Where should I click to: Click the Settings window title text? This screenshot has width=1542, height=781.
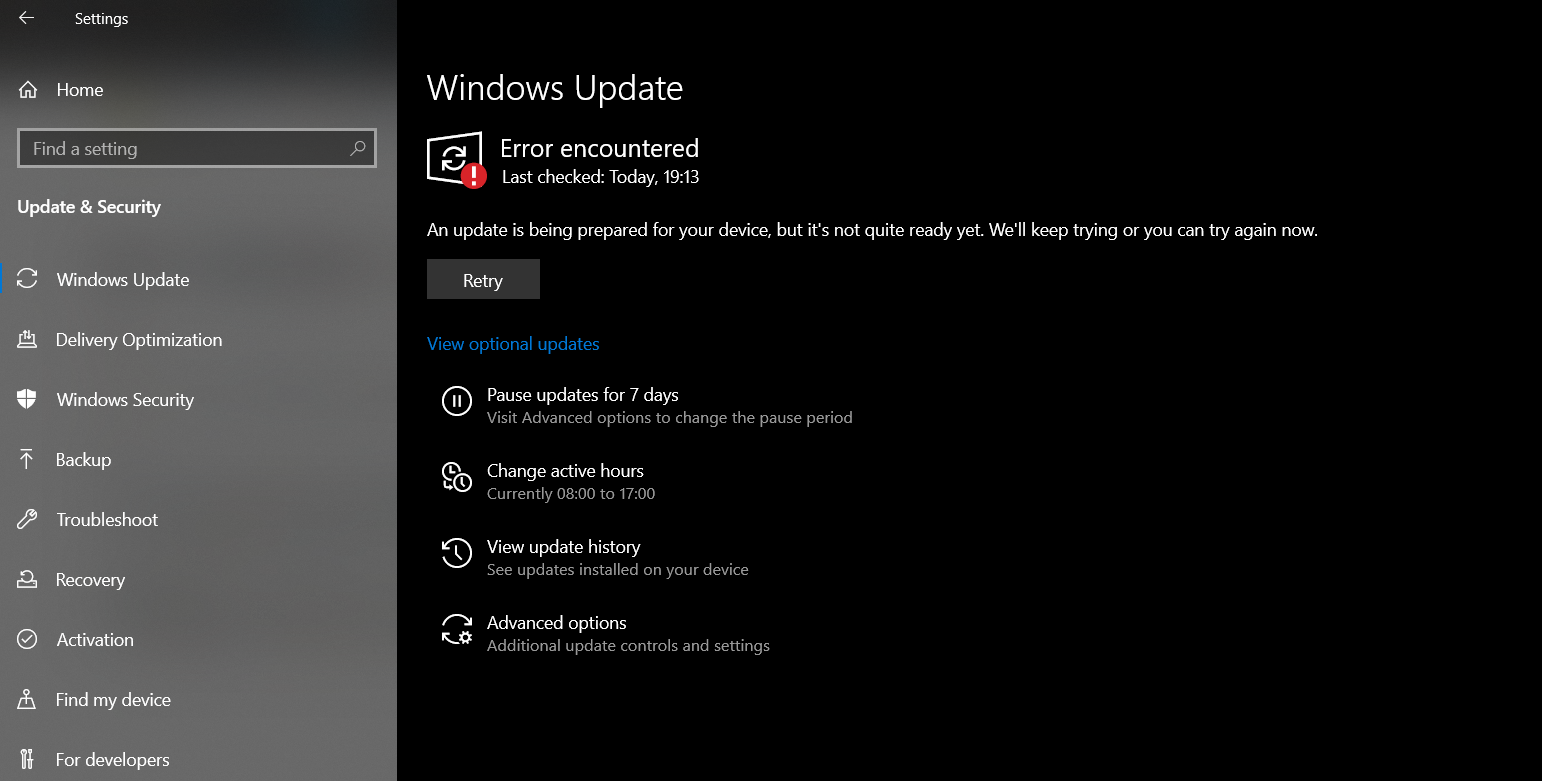101,18
